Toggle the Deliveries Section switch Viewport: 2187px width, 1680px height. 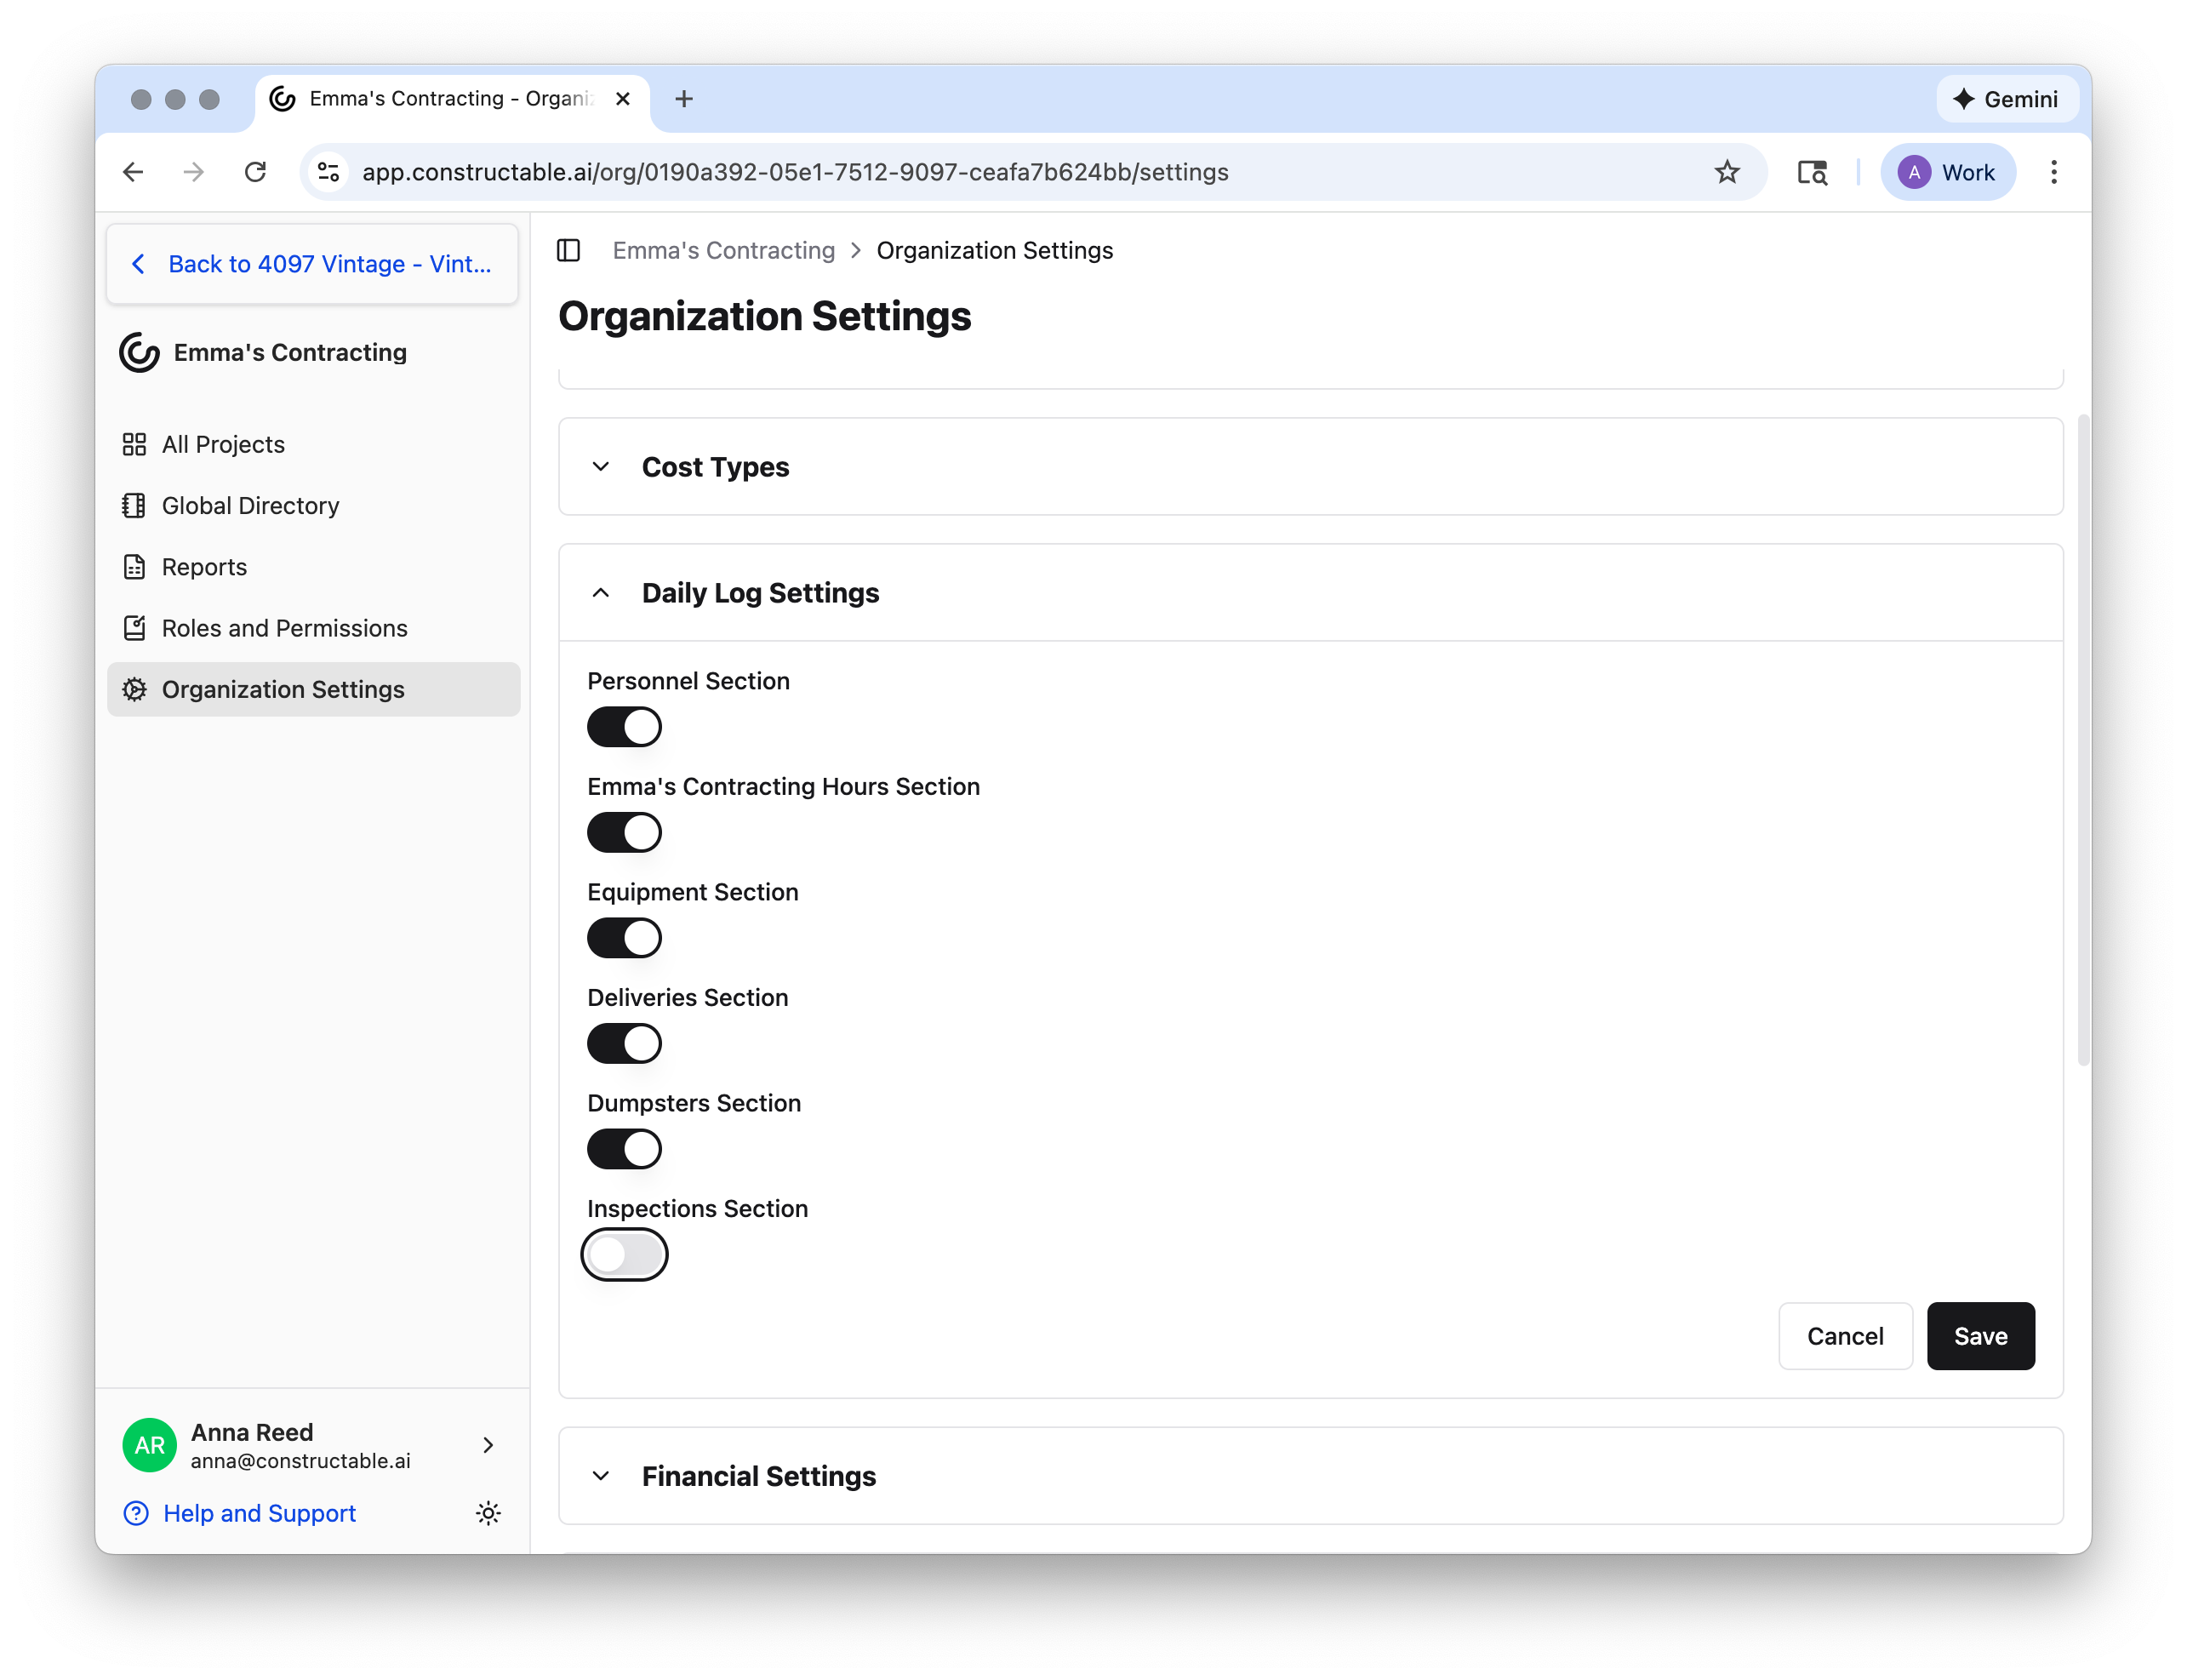point(624,1043)
